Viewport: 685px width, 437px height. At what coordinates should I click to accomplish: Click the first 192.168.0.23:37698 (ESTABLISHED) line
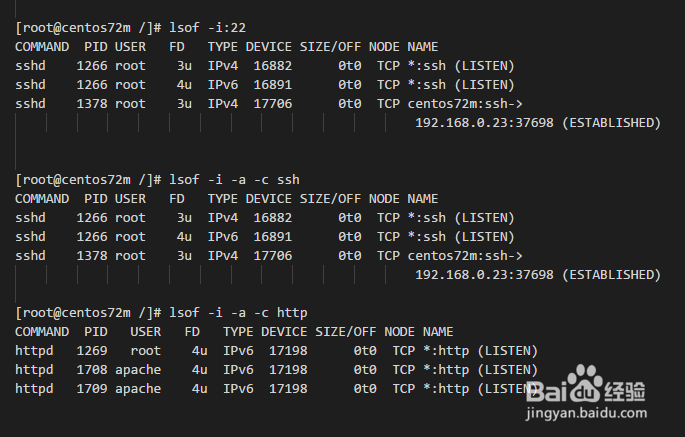tap(538, 123)
